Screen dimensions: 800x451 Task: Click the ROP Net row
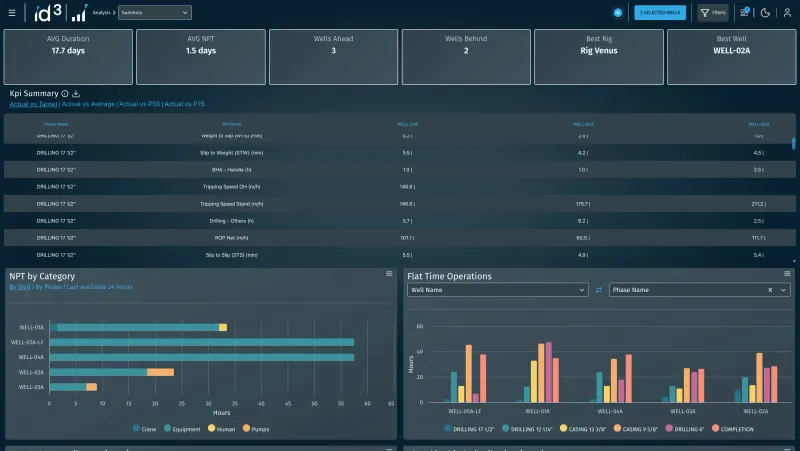pos(399,238)
